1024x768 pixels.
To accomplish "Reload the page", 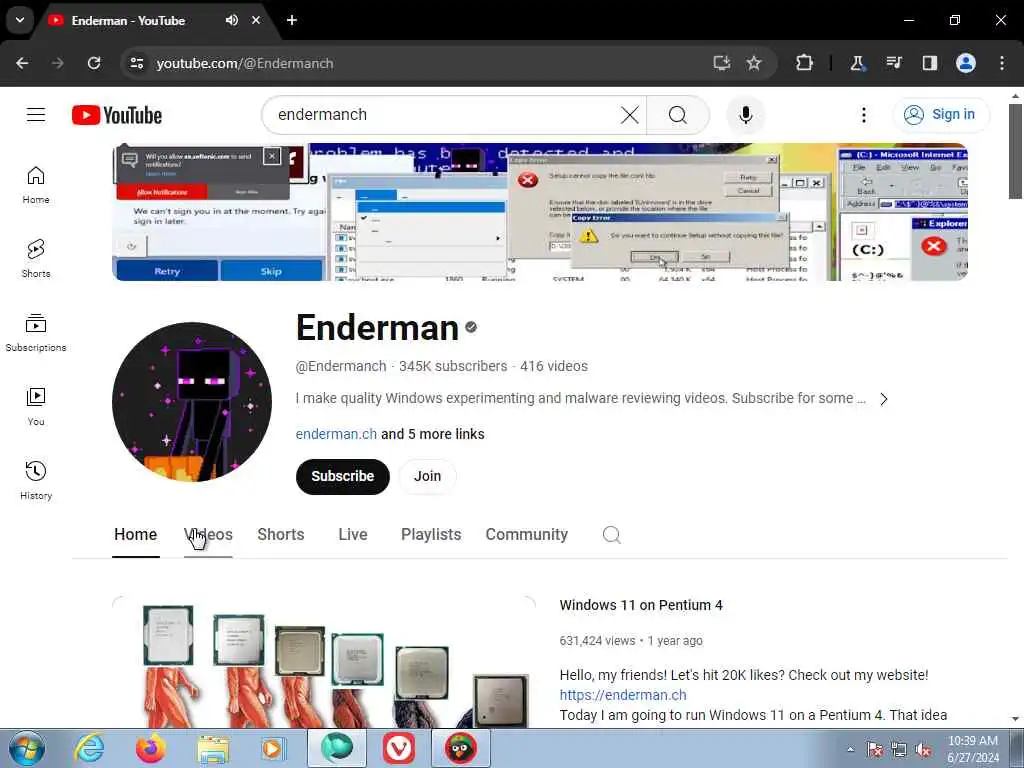I will point(94,63).
